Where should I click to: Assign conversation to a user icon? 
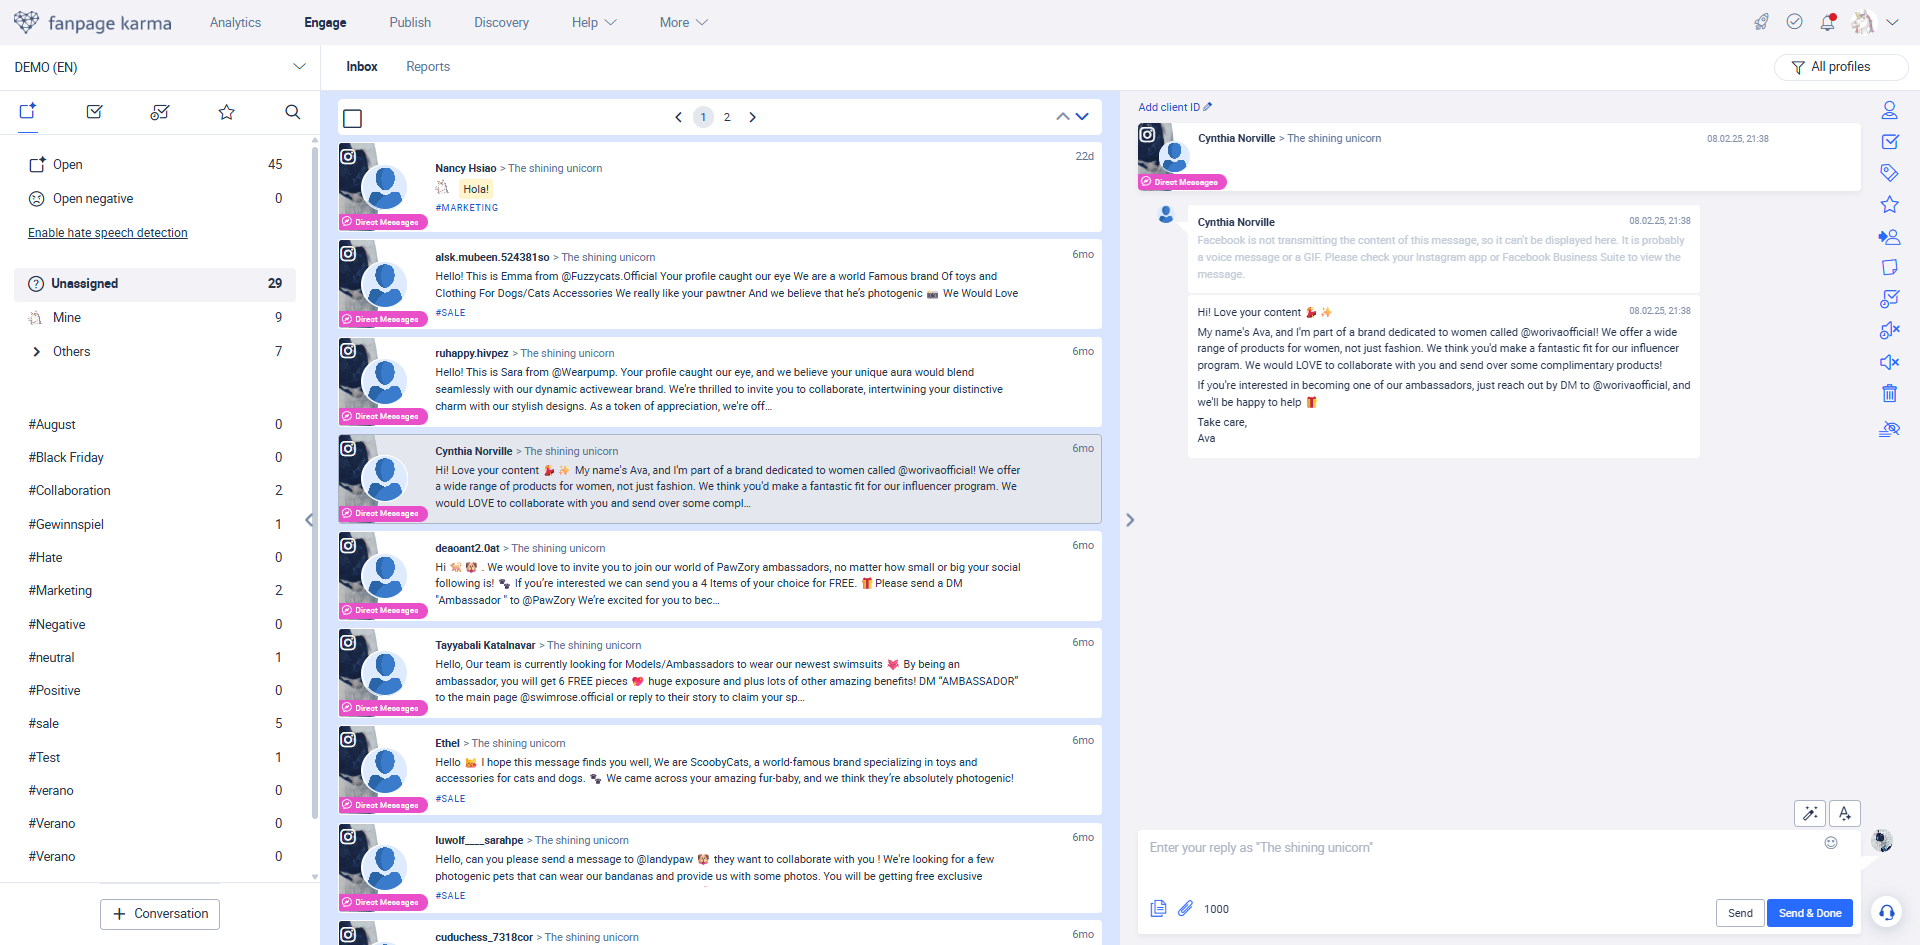[x=1889, y=237]
